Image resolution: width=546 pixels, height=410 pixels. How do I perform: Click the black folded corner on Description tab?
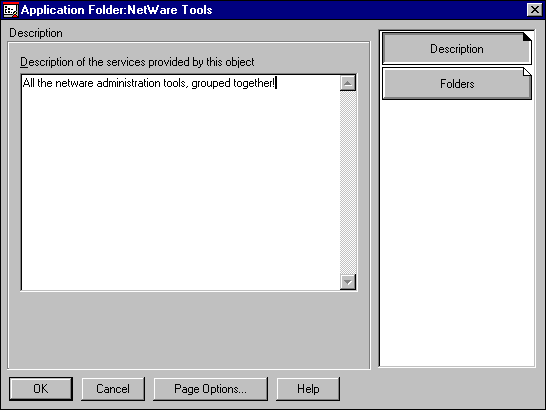click(x=527, y=37)
